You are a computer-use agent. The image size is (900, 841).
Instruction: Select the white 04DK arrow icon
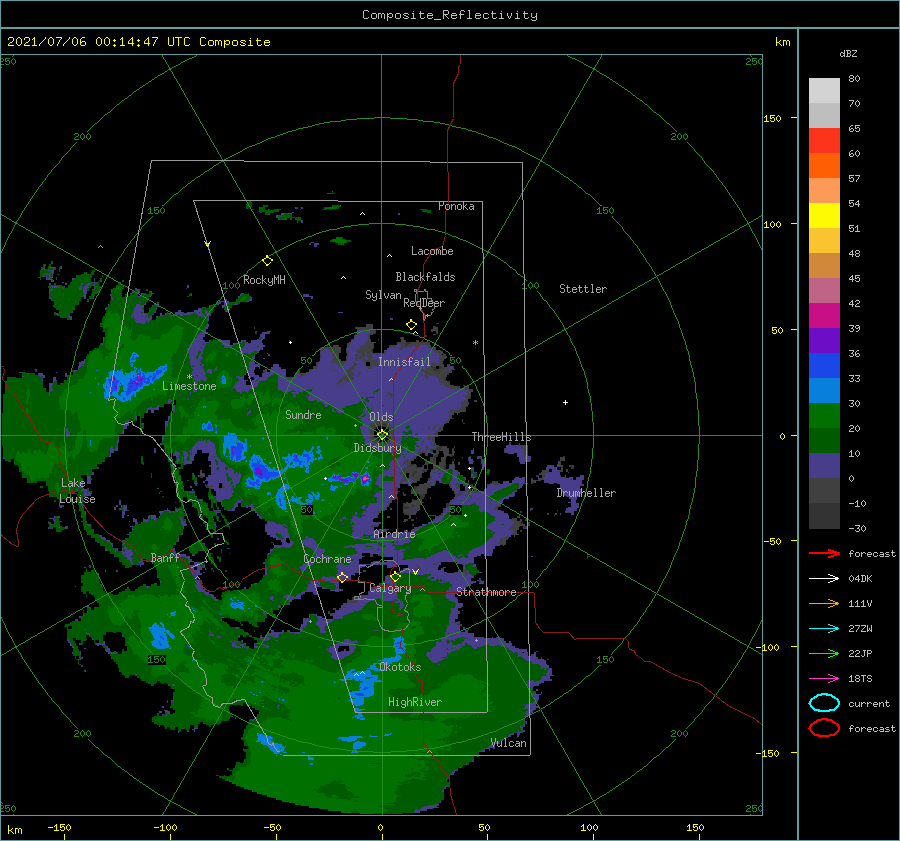(x=824, y=578)
